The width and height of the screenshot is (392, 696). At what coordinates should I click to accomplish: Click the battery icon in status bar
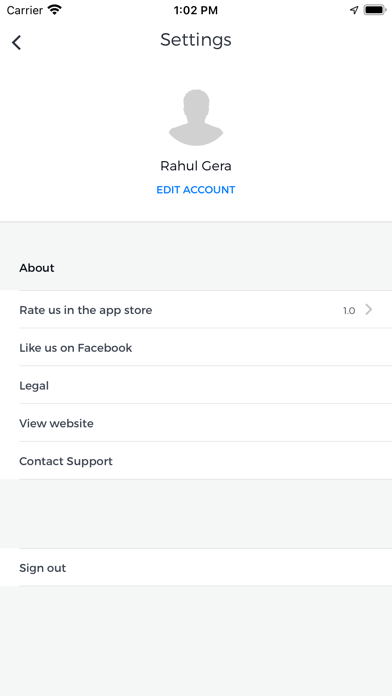coord(374,10)
